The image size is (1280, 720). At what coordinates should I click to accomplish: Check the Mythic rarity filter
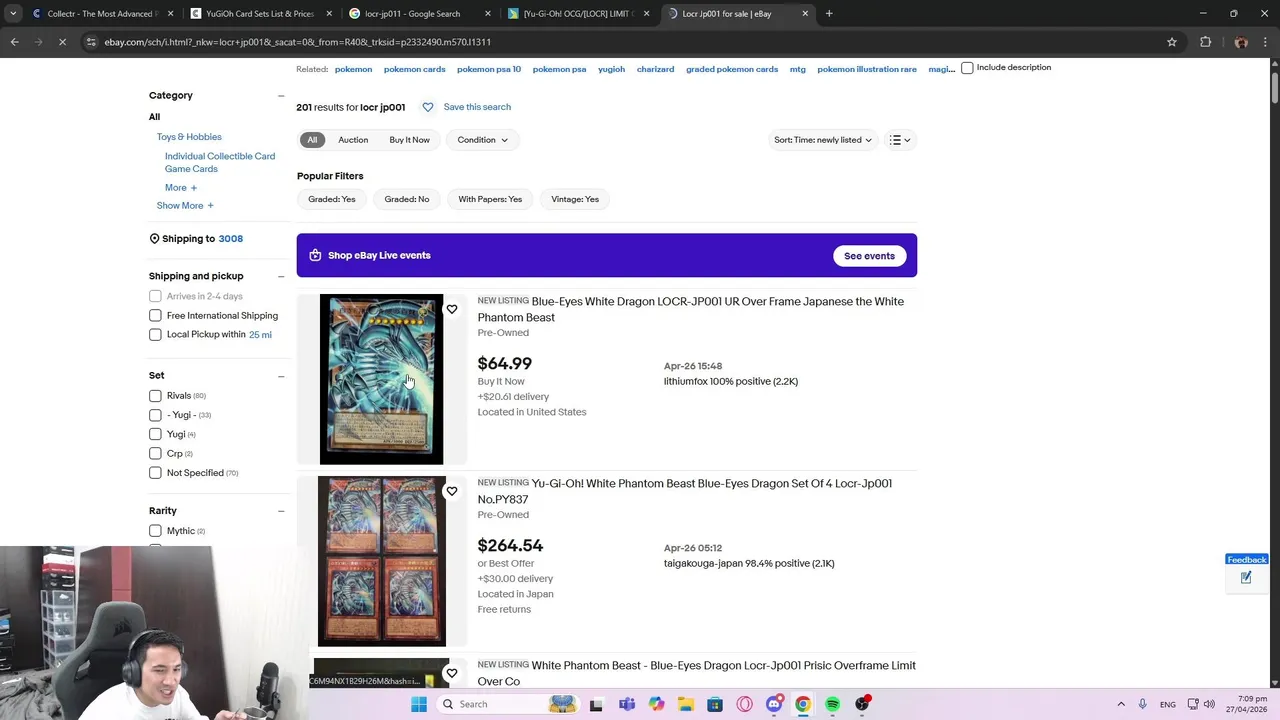pyautogui.click(x=155, y=531)
